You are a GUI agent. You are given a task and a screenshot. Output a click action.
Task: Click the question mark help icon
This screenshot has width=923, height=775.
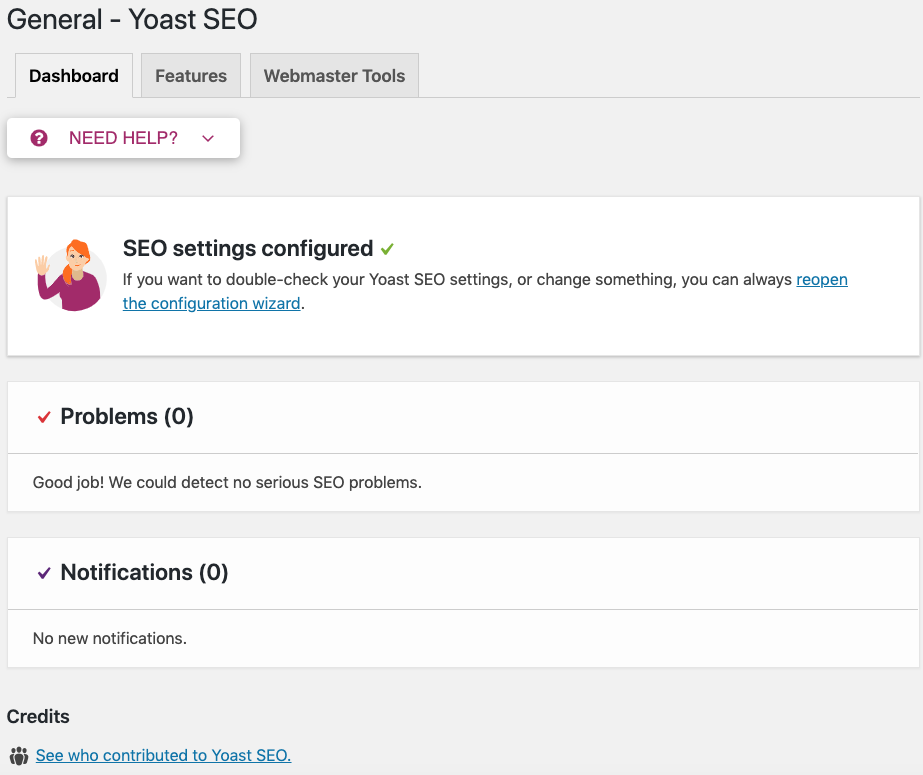[39, 138]
